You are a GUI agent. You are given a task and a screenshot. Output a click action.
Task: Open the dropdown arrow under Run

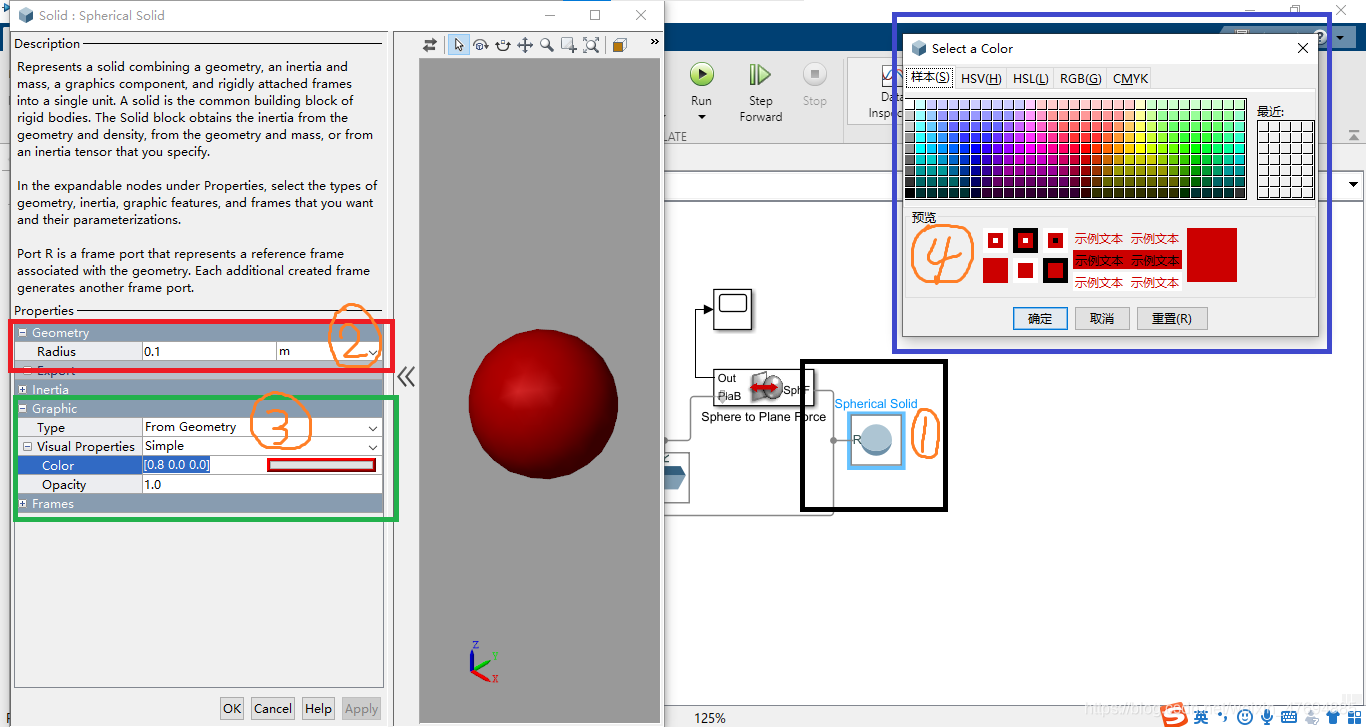tap(702, 117)
